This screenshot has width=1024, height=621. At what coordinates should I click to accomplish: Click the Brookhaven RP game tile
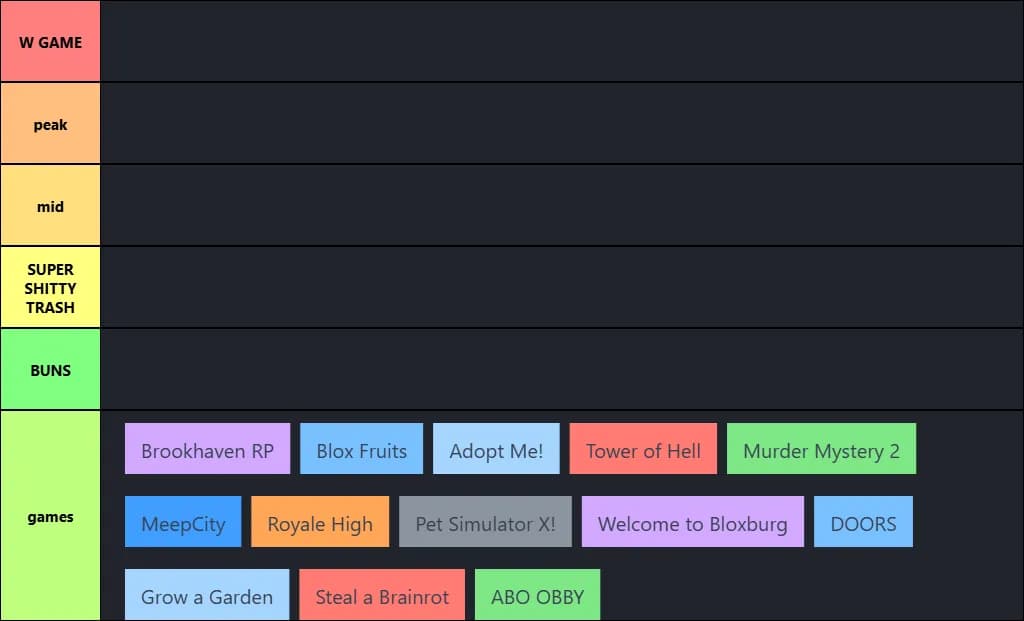[207, 449]
